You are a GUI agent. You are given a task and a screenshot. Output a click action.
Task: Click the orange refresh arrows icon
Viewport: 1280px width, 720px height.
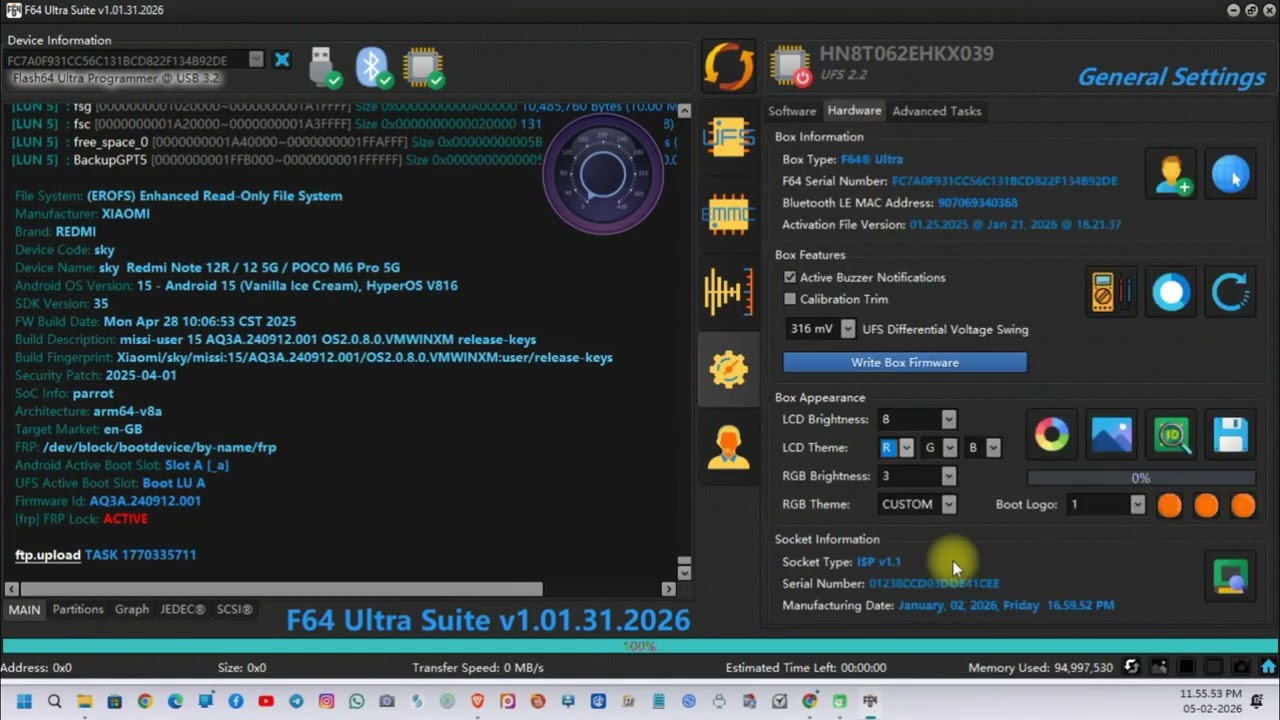coord(728,66)
